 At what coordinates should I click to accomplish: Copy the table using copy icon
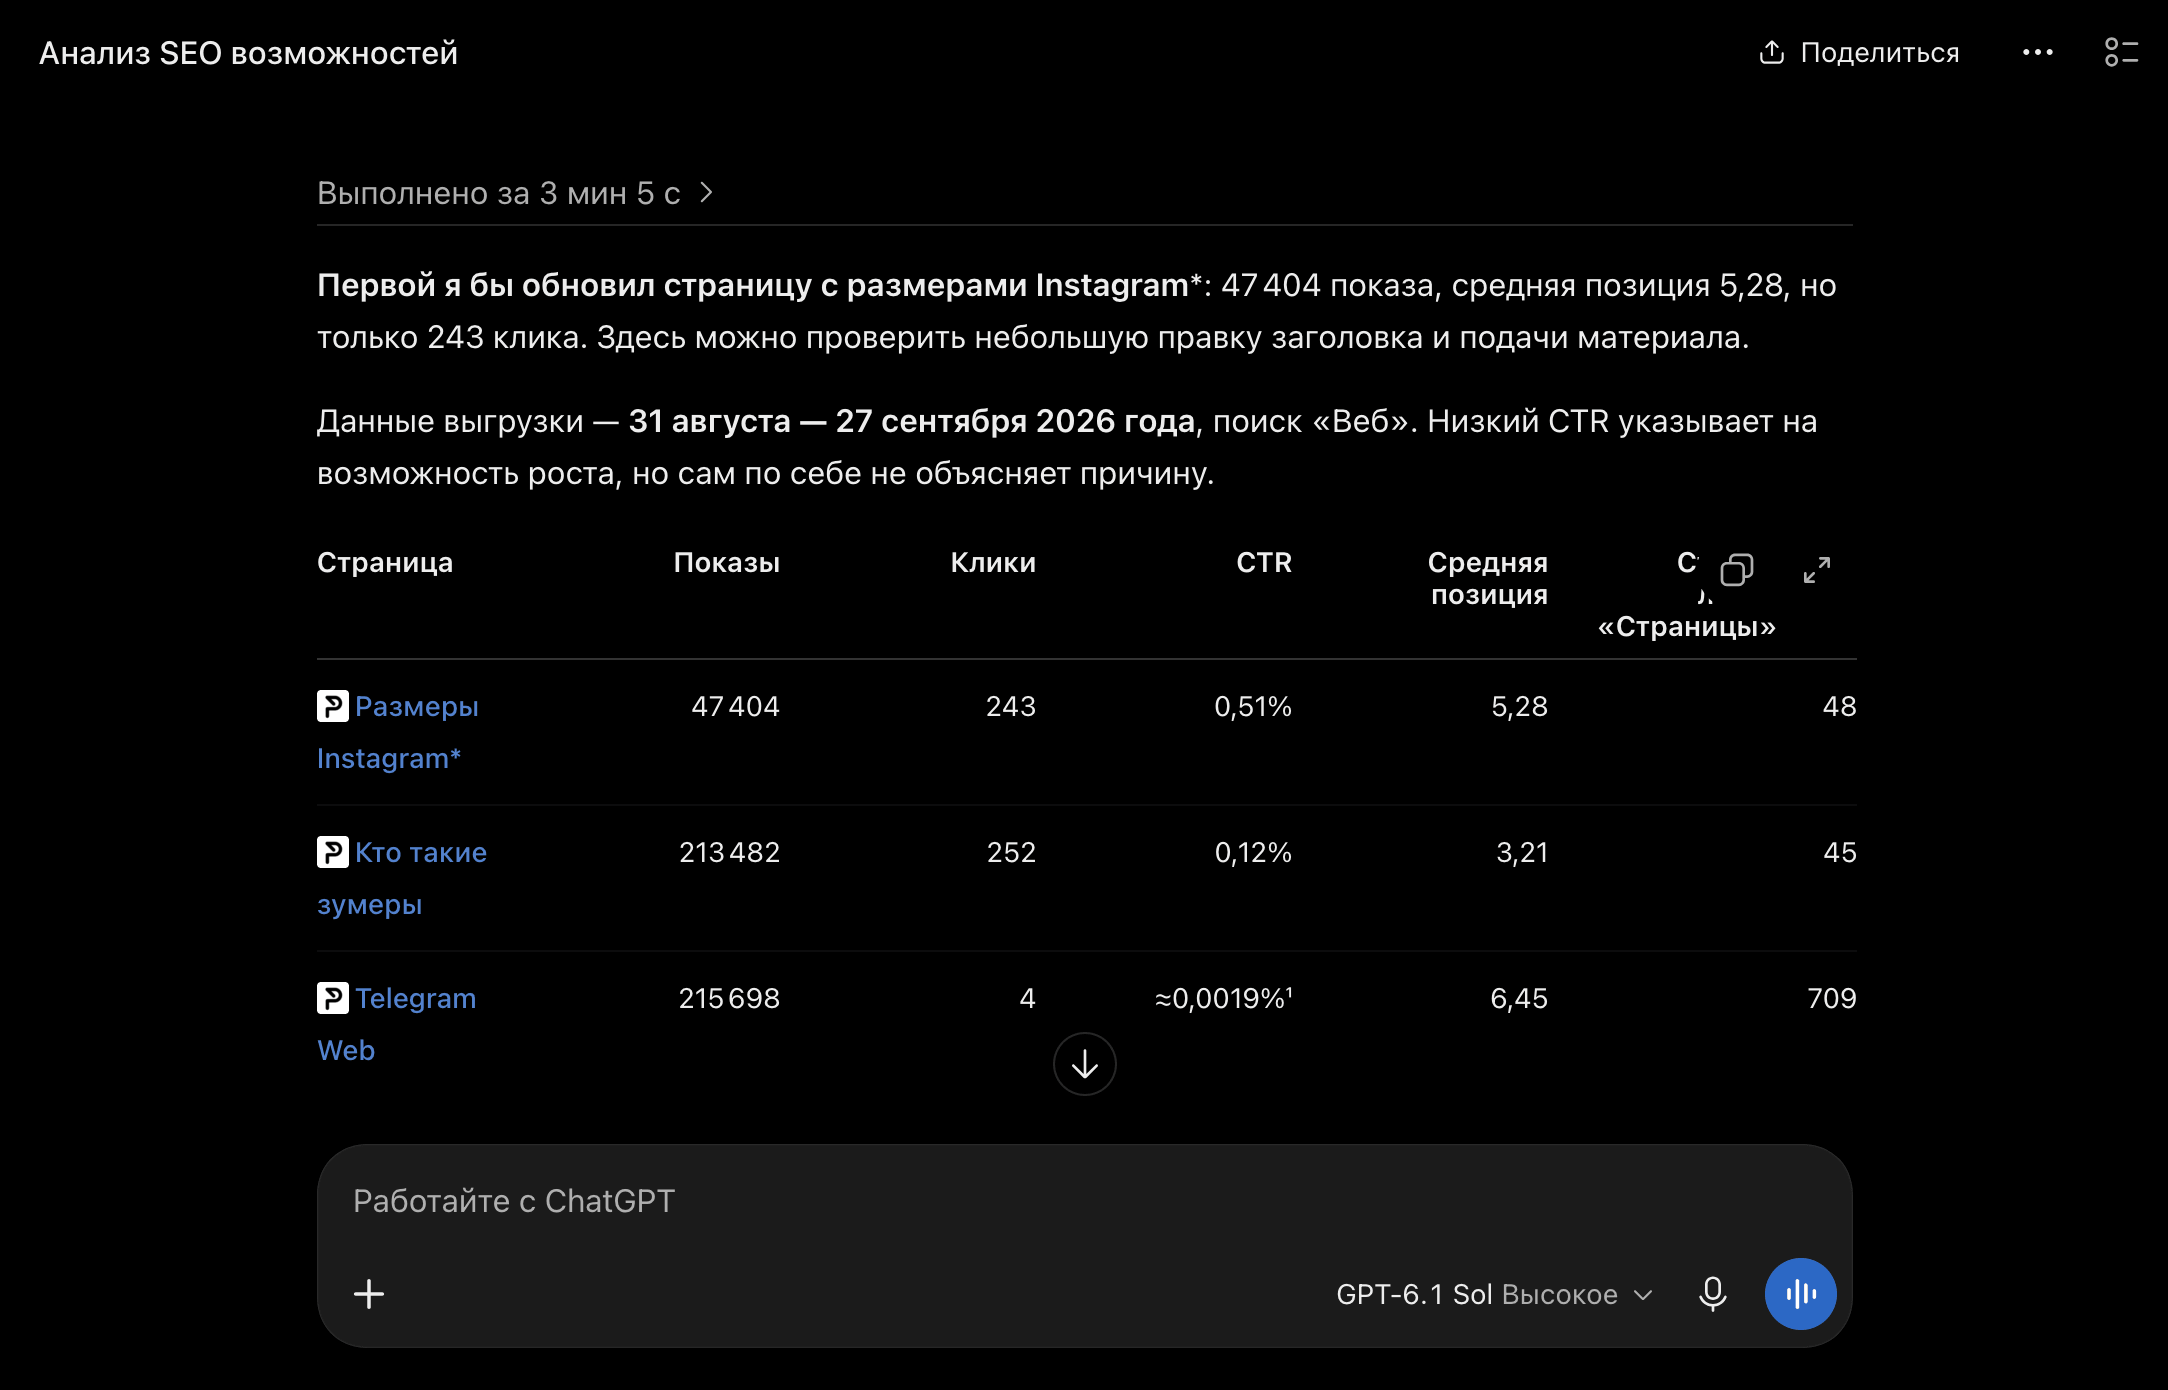(x=1736, y=570)
